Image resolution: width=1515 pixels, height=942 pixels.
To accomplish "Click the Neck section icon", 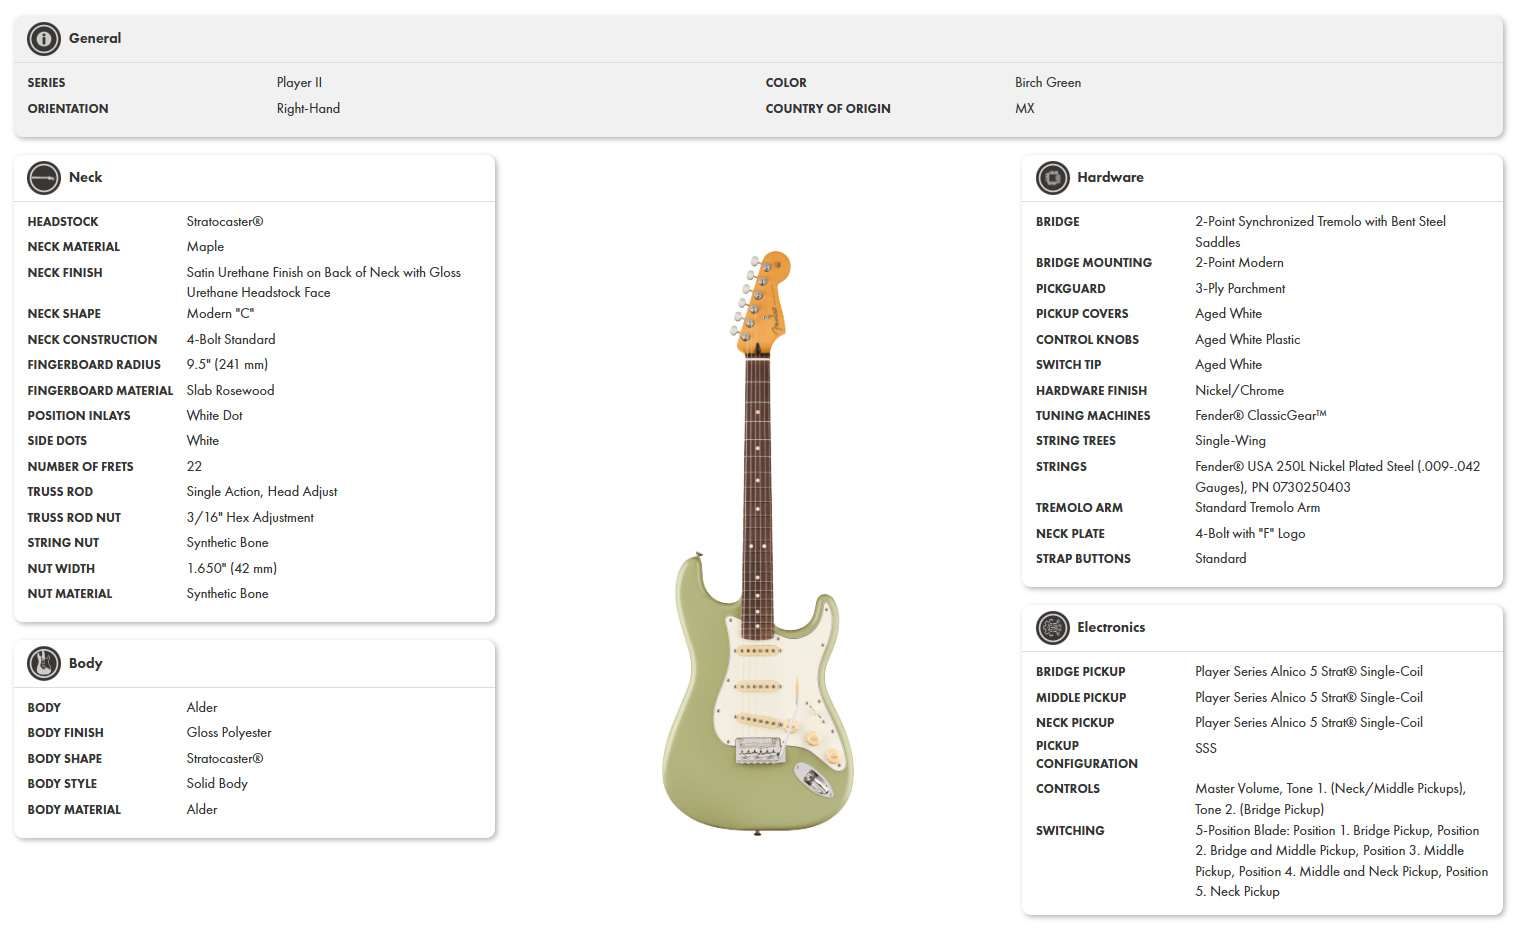I will point(44,178).
